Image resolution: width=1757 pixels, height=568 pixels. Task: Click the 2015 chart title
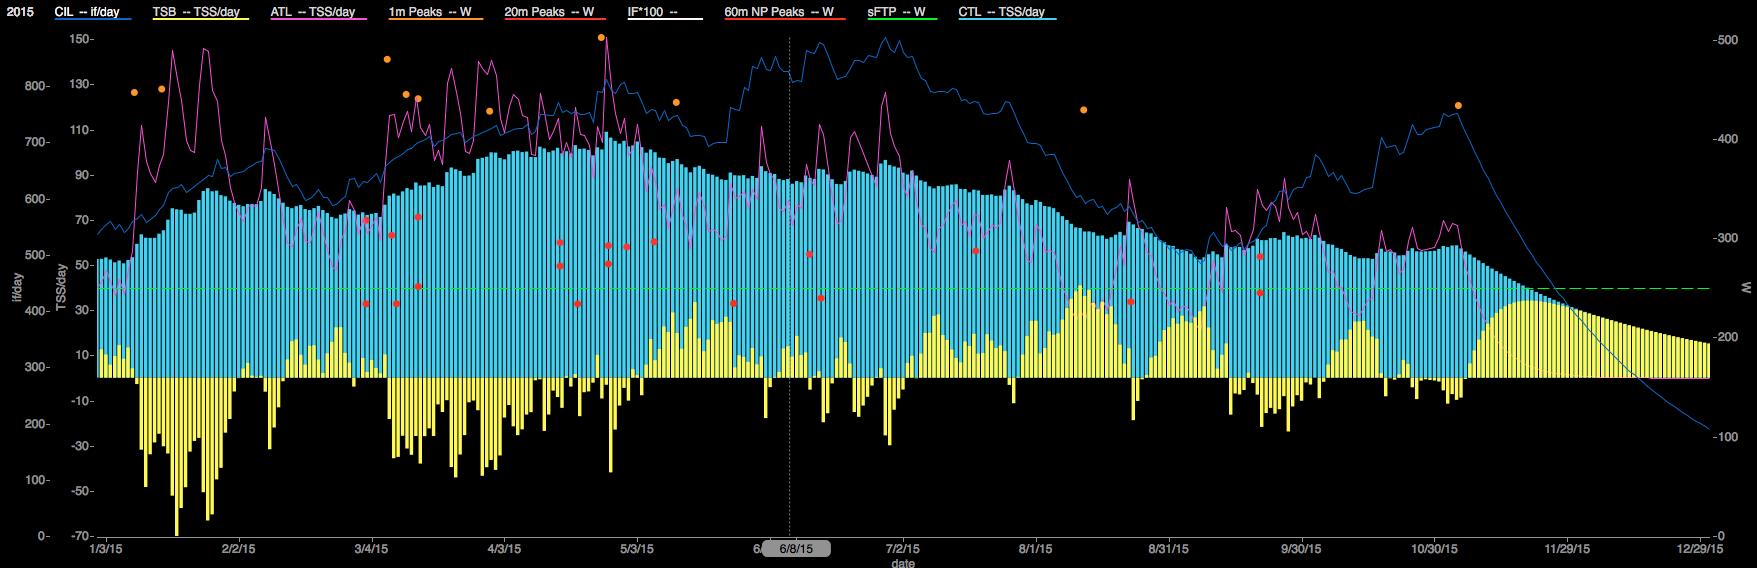pos(20,12)
